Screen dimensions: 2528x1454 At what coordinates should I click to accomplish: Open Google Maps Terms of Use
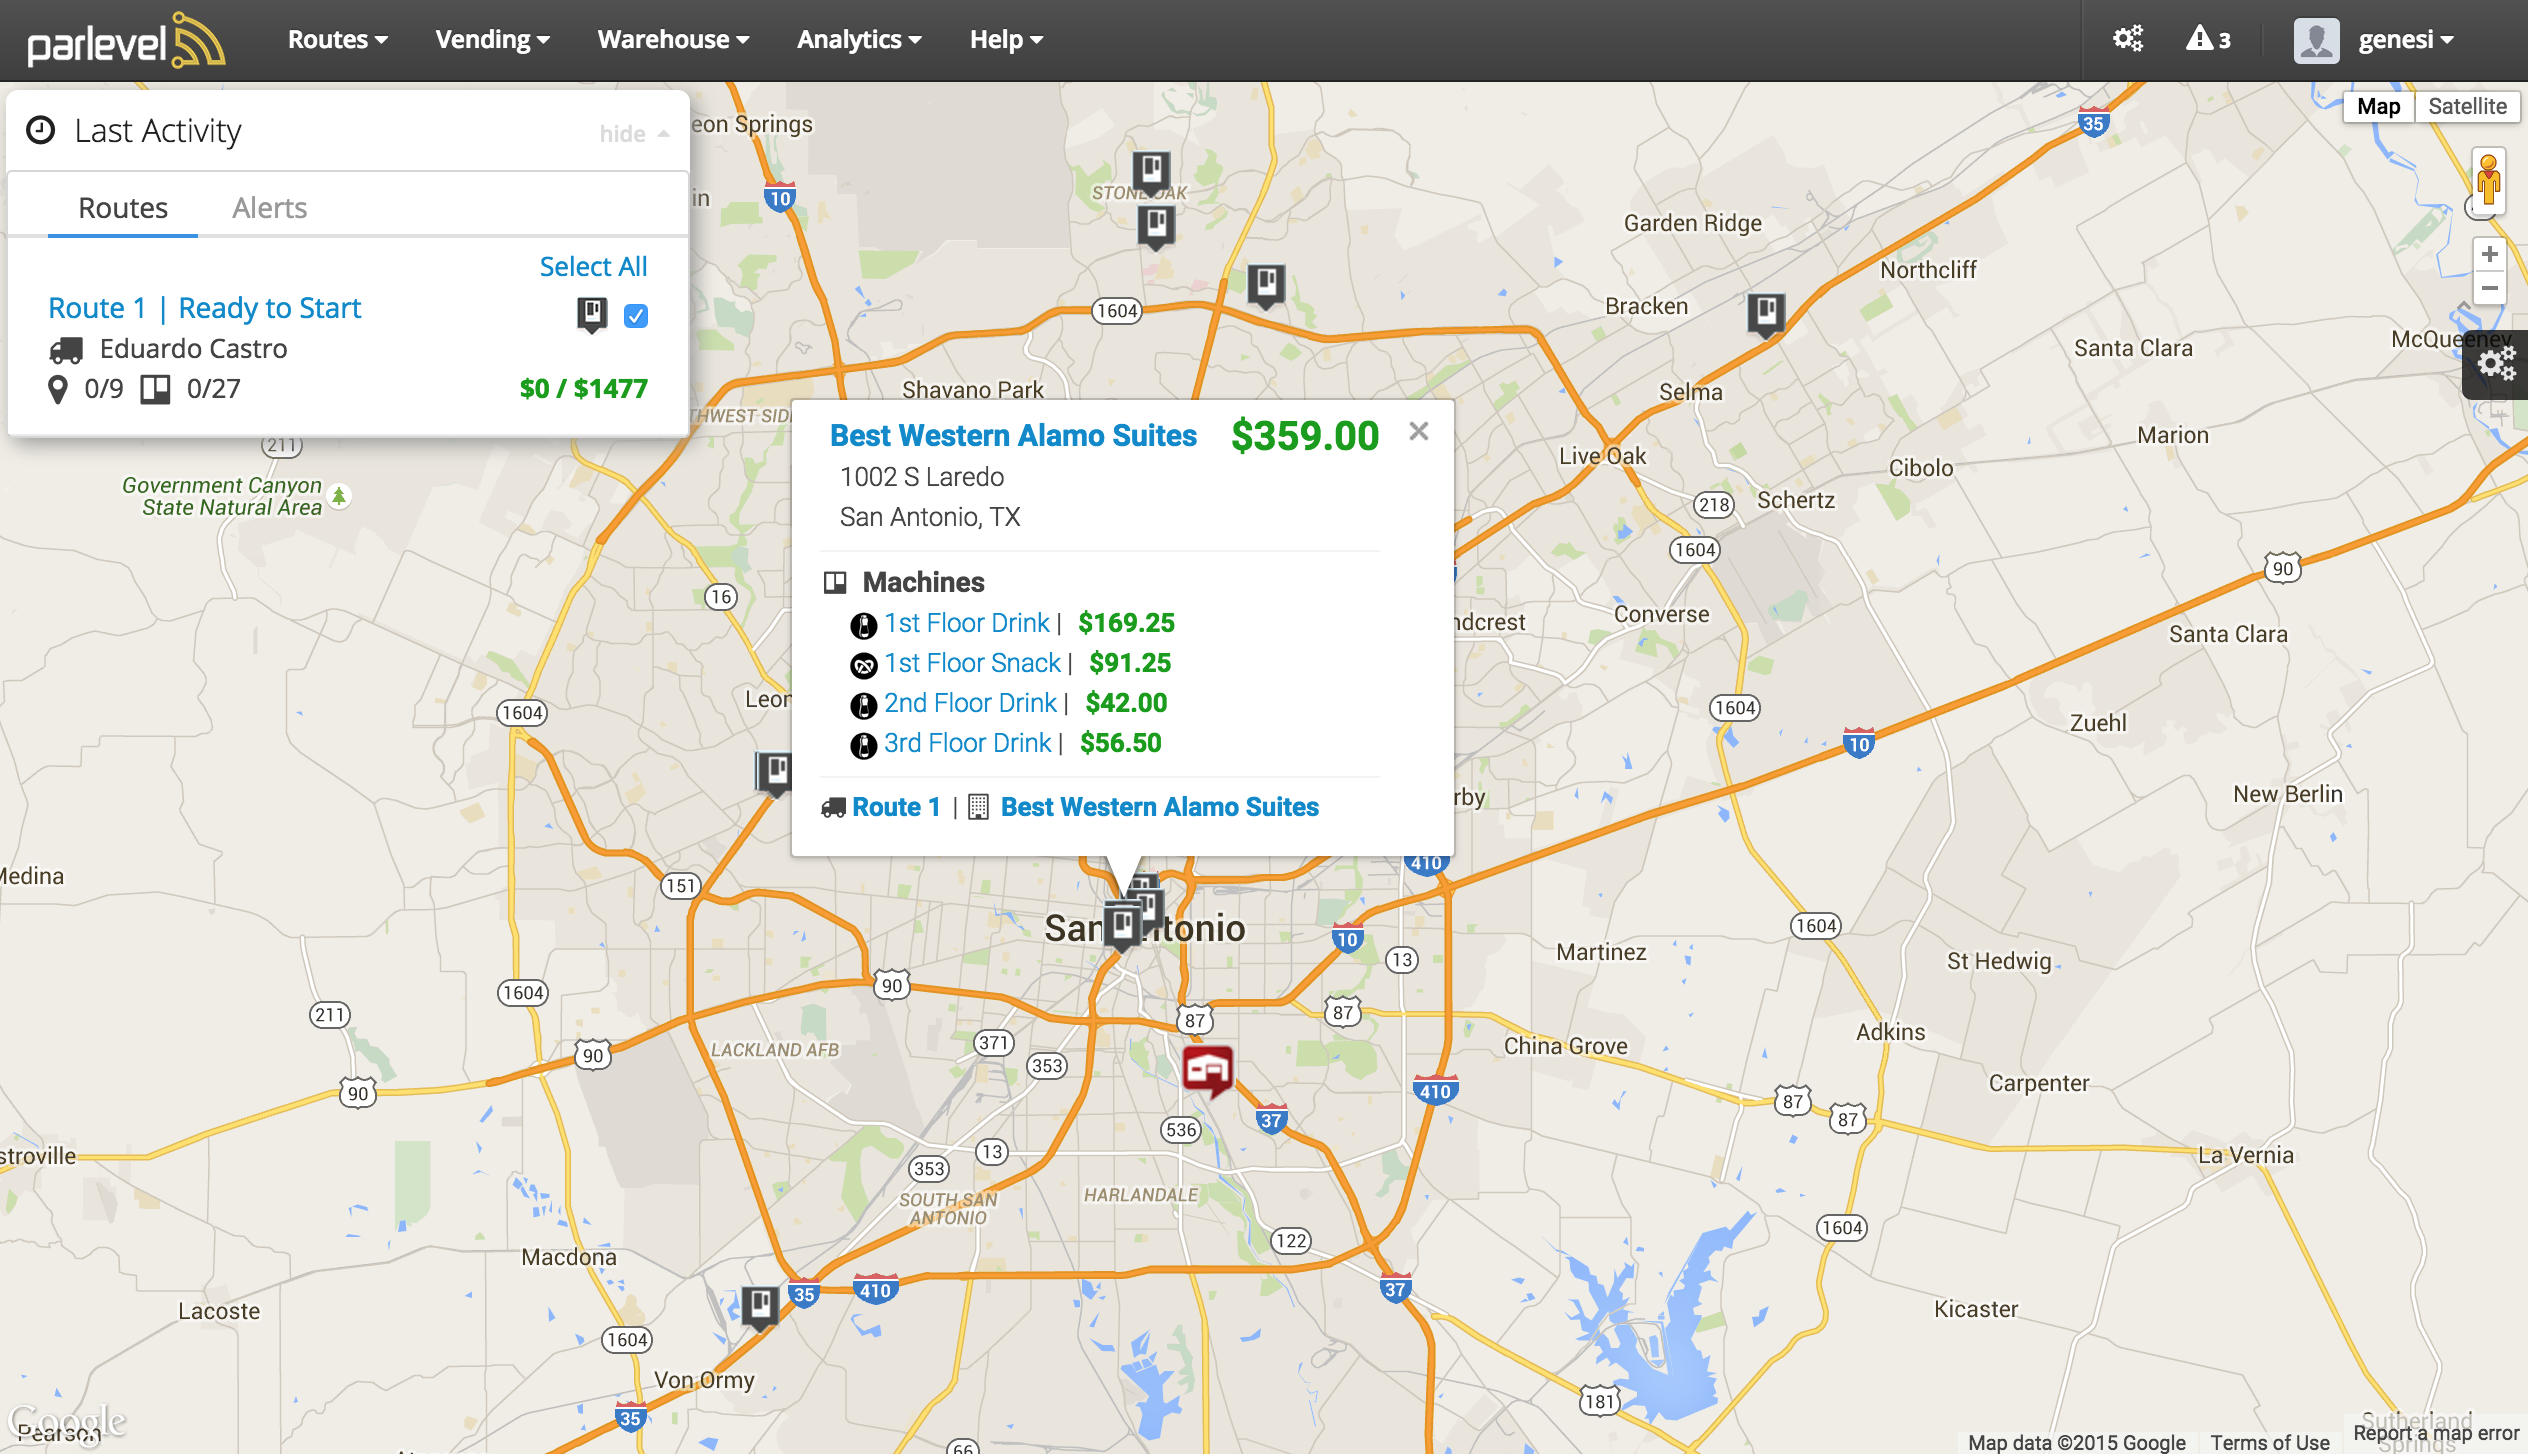2270,1442
